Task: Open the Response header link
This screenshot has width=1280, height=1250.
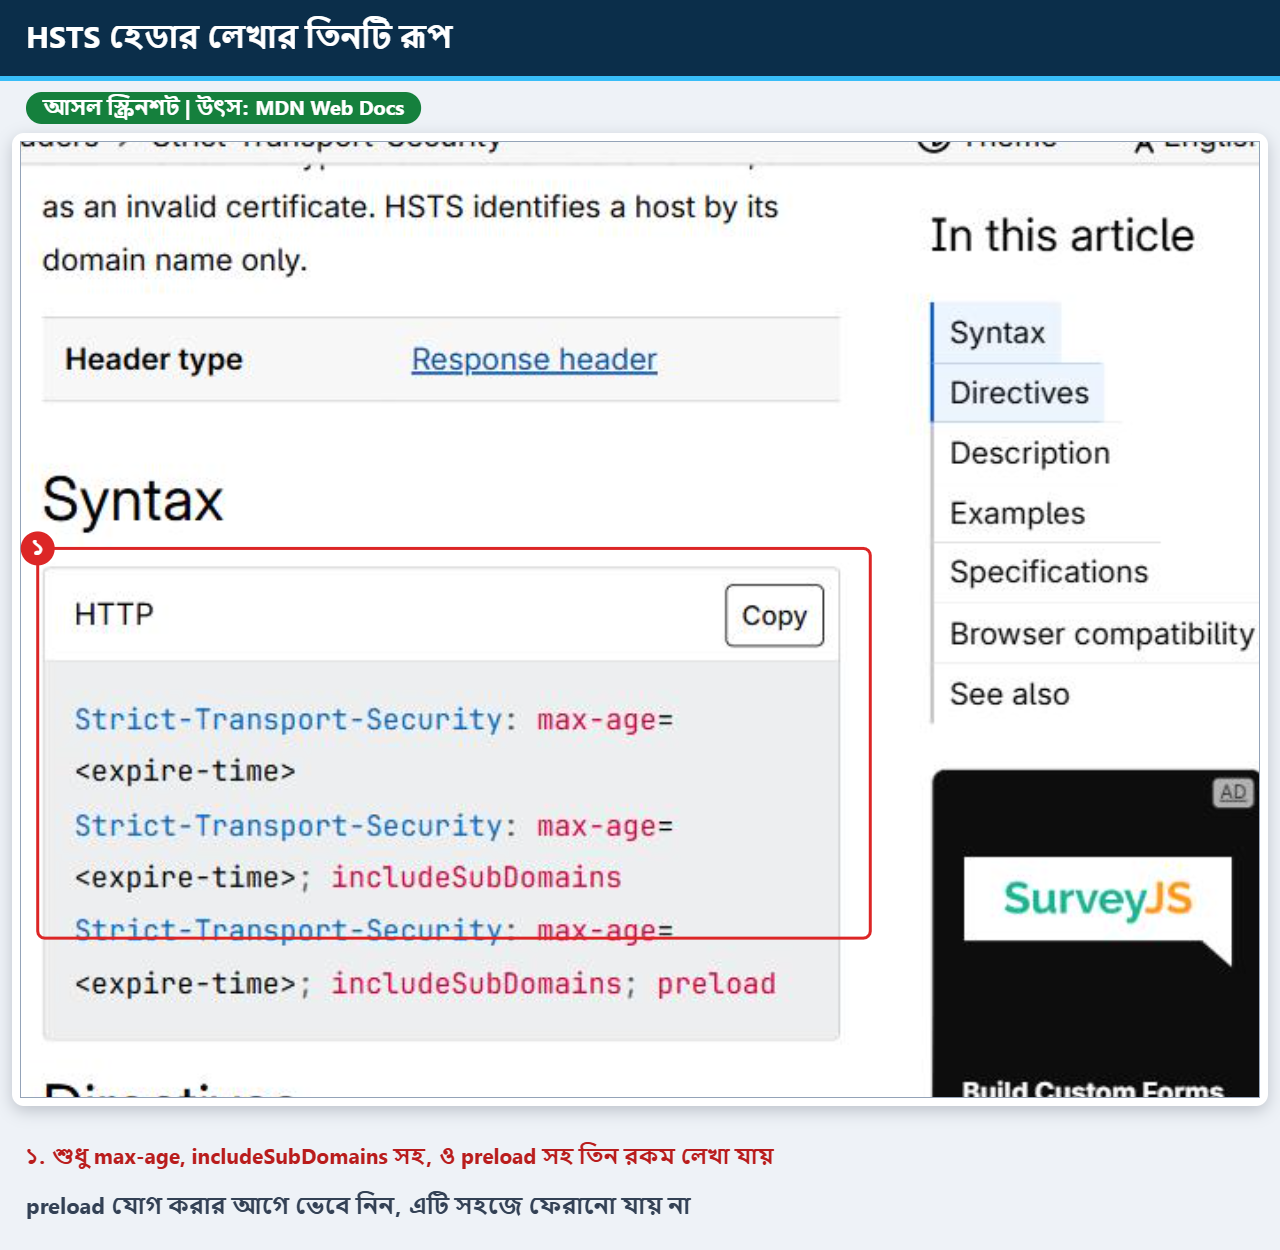Action: [x=534, y=359]
